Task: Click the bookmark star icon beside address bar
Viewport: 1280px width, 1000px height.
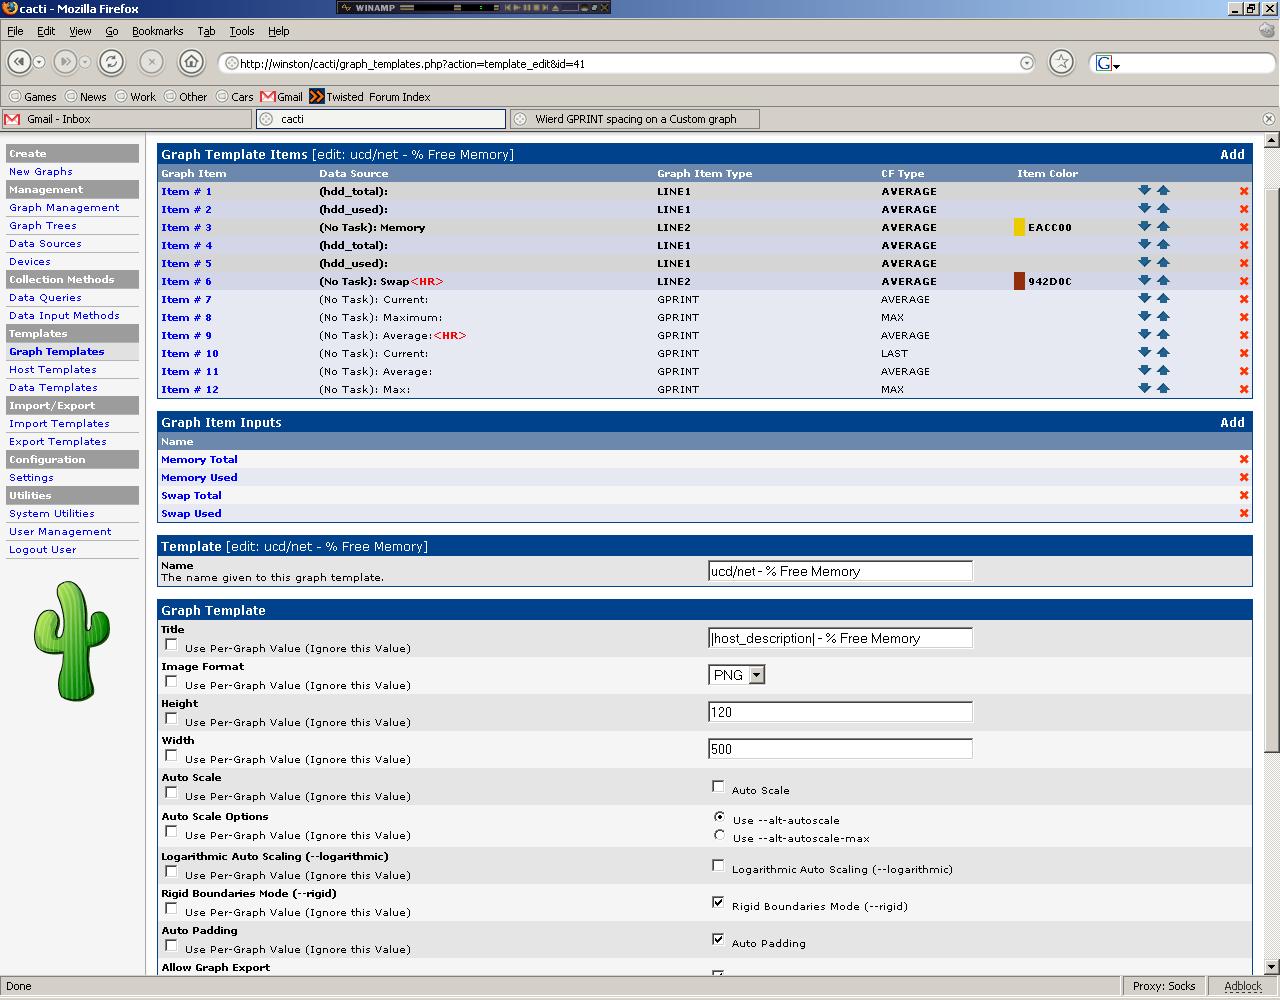Action: (1061, 62)
